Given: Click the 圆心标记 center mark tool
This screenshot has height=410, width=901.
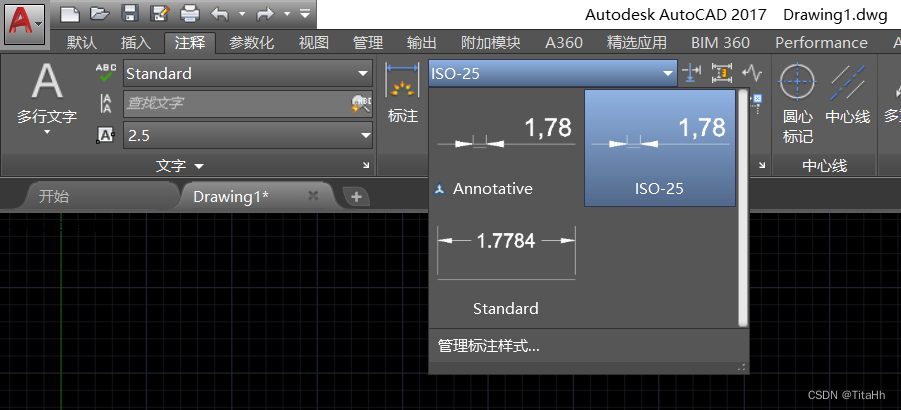Looking at the screenshot, I should (x=798, y=103).
